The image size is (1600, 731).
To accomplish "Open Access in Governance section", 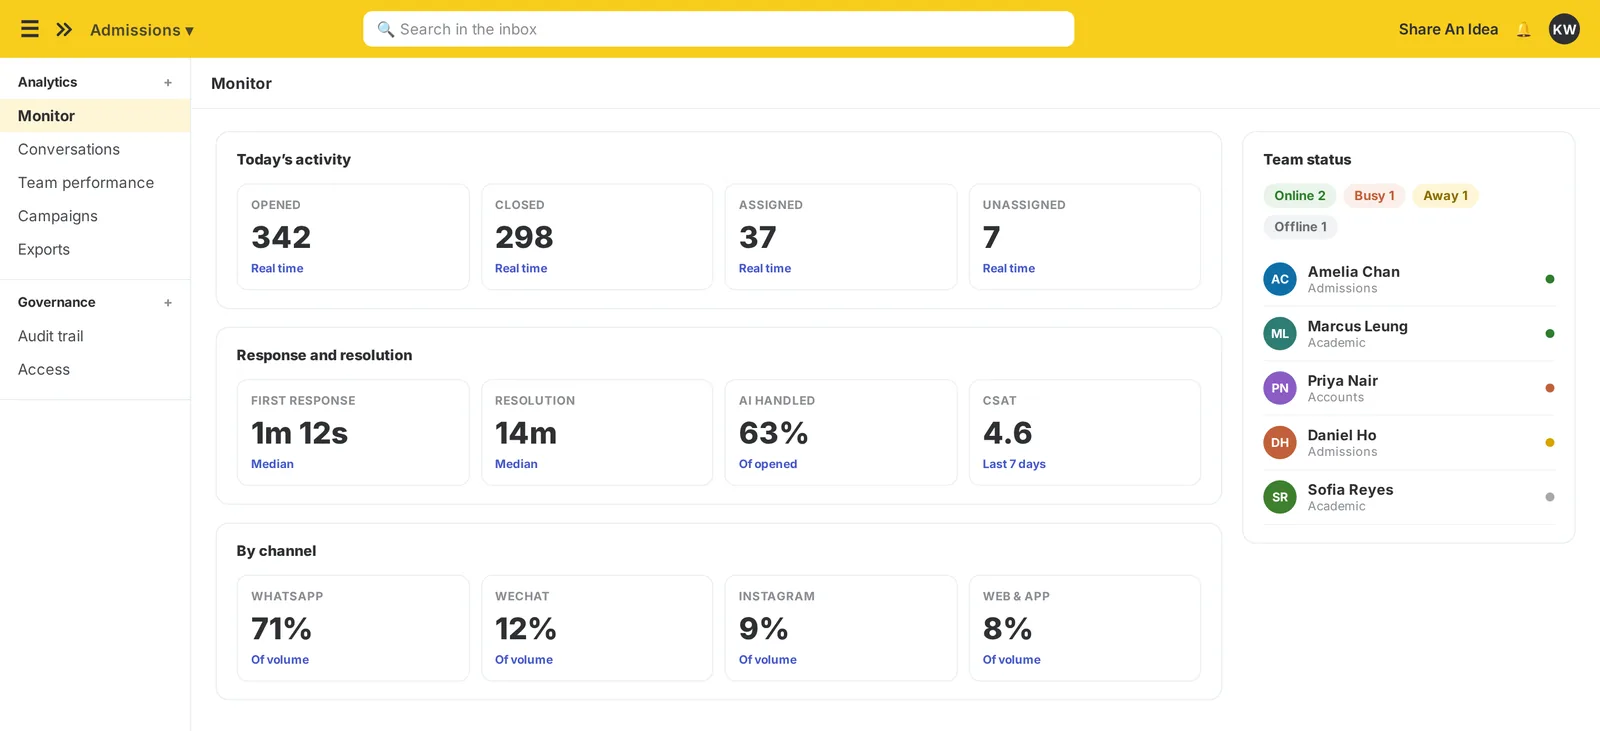I will 95,370.
